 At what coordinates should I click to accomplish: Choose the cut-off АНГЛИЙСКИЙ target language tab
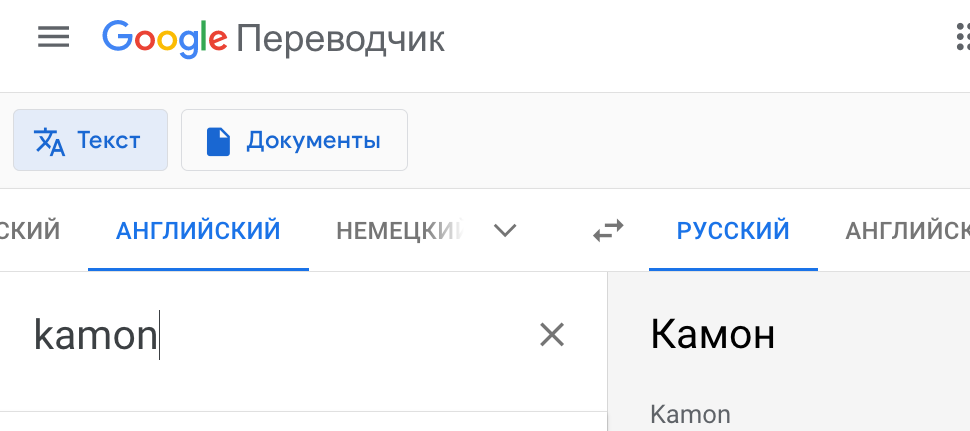tap(906, 231)
